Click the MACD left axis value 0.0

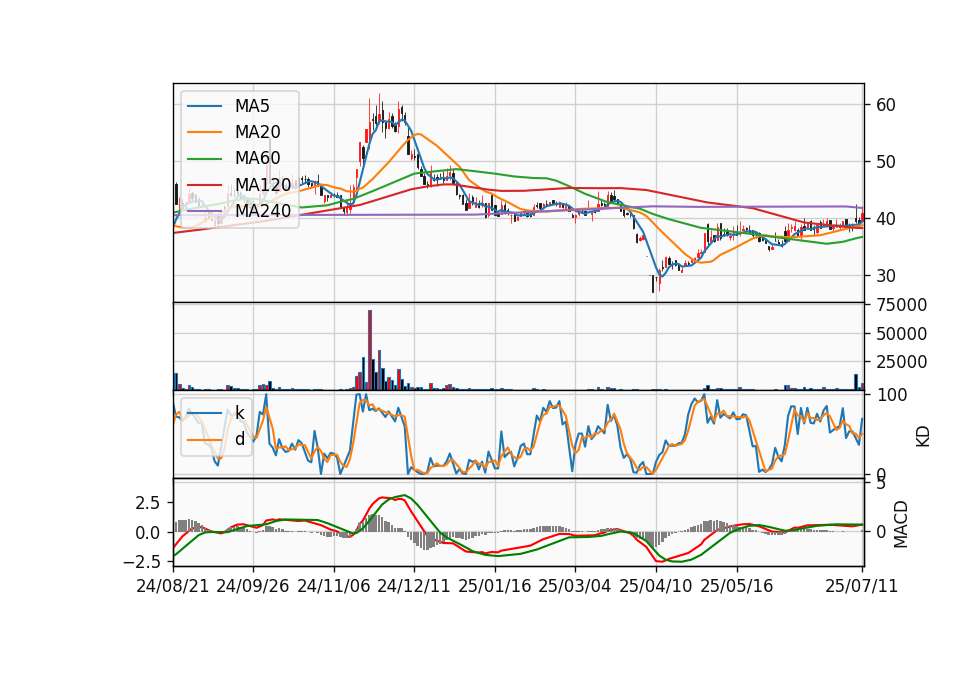[x=148, y=533]
